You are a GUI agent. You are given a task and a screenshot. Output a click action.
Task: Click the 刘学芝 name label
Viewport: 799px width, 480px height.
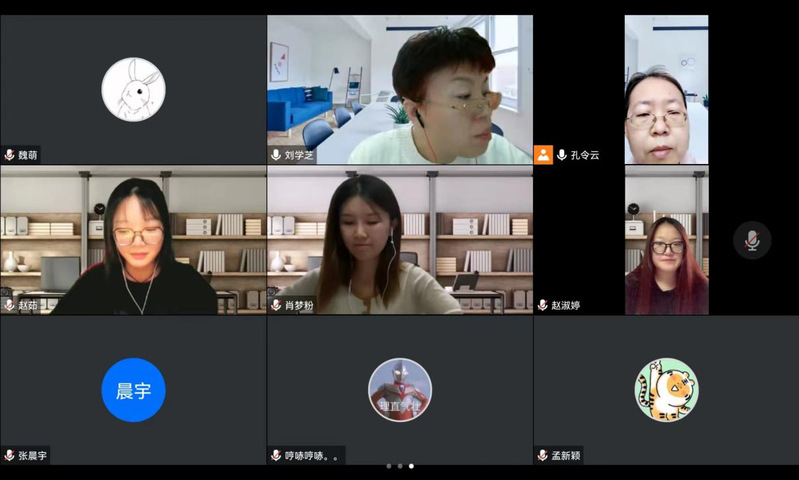click(x=299, y=155)
